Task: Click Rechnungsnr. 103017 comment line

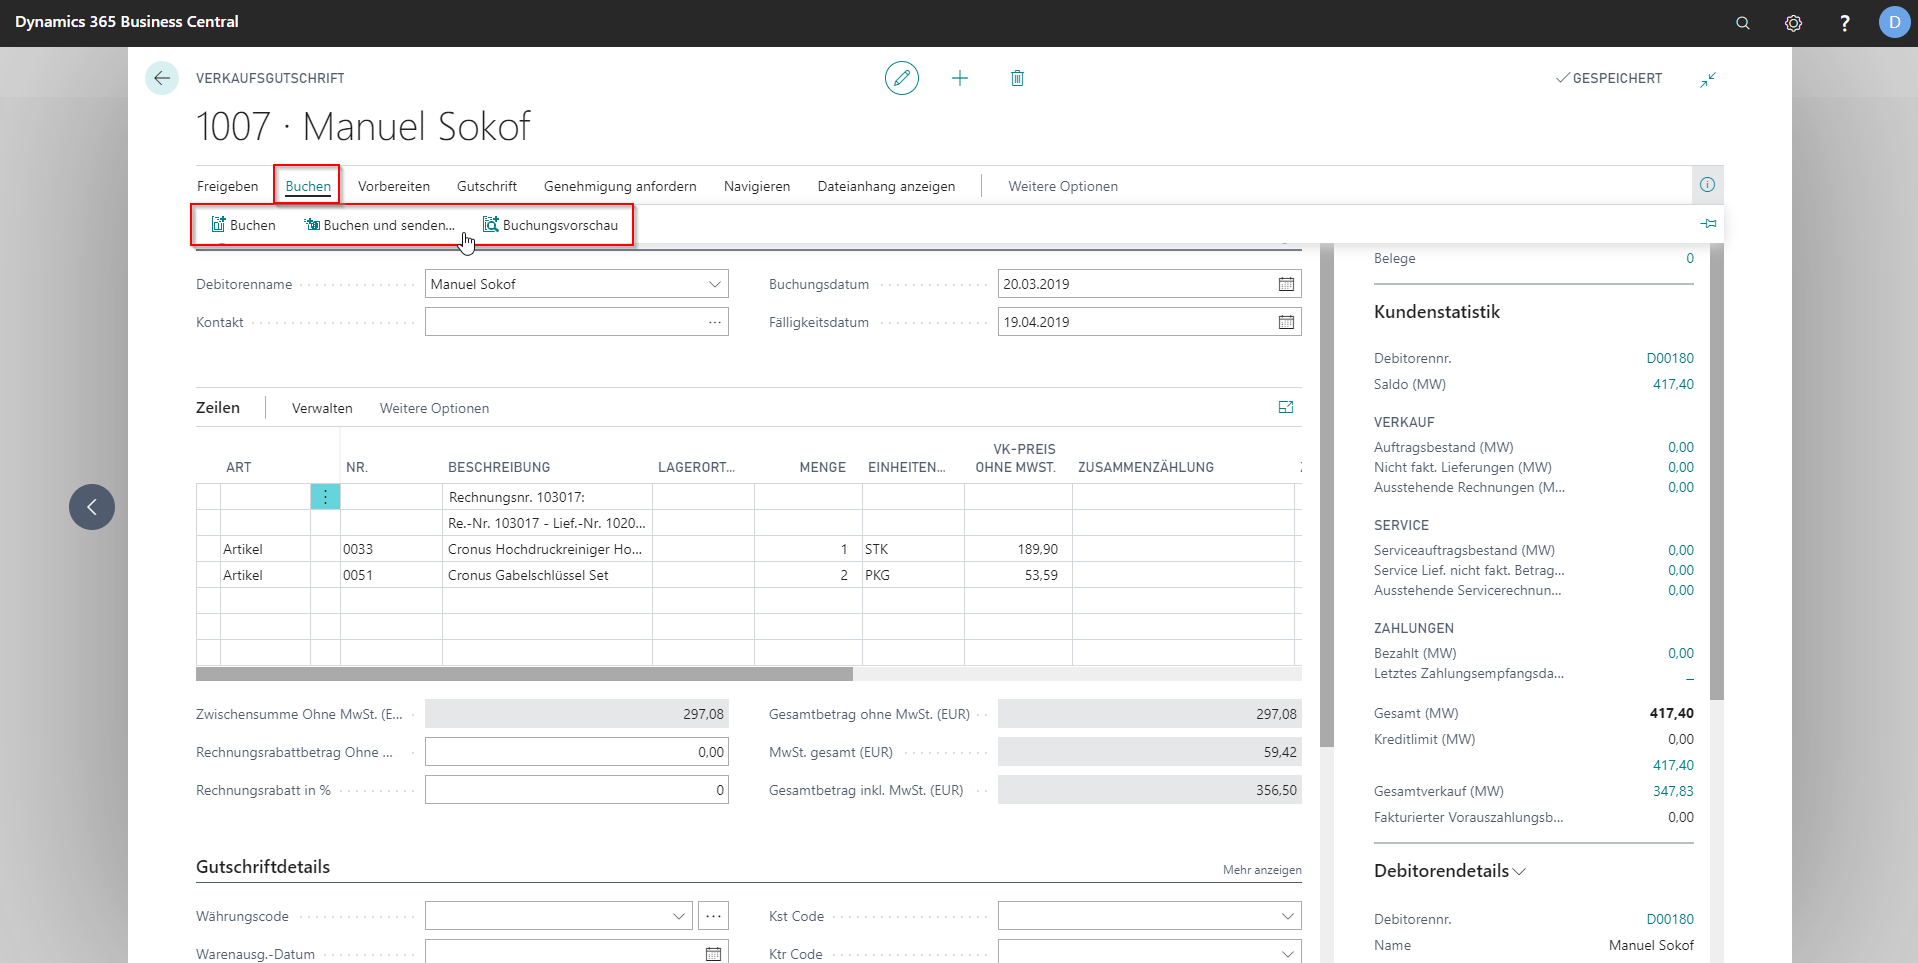Action: pyautogui.click(x=547, y=497)
